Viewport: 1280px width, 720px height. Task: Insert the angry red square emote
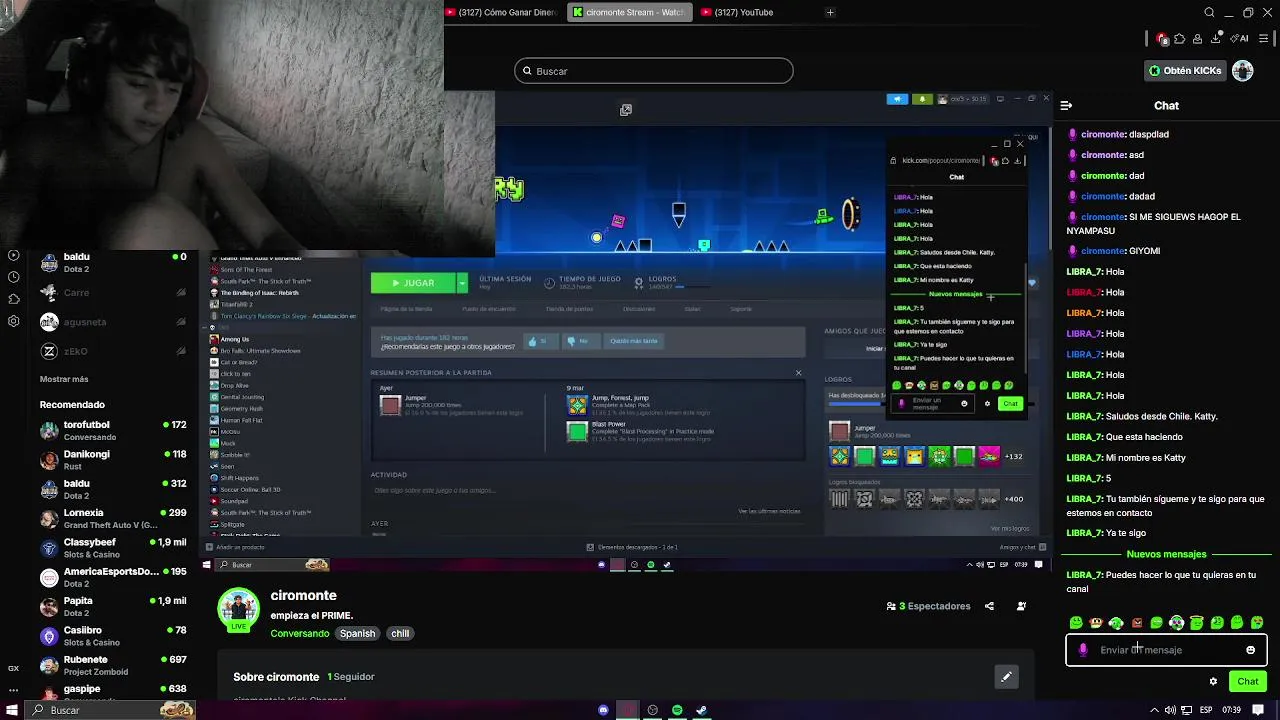[1137, 623]
